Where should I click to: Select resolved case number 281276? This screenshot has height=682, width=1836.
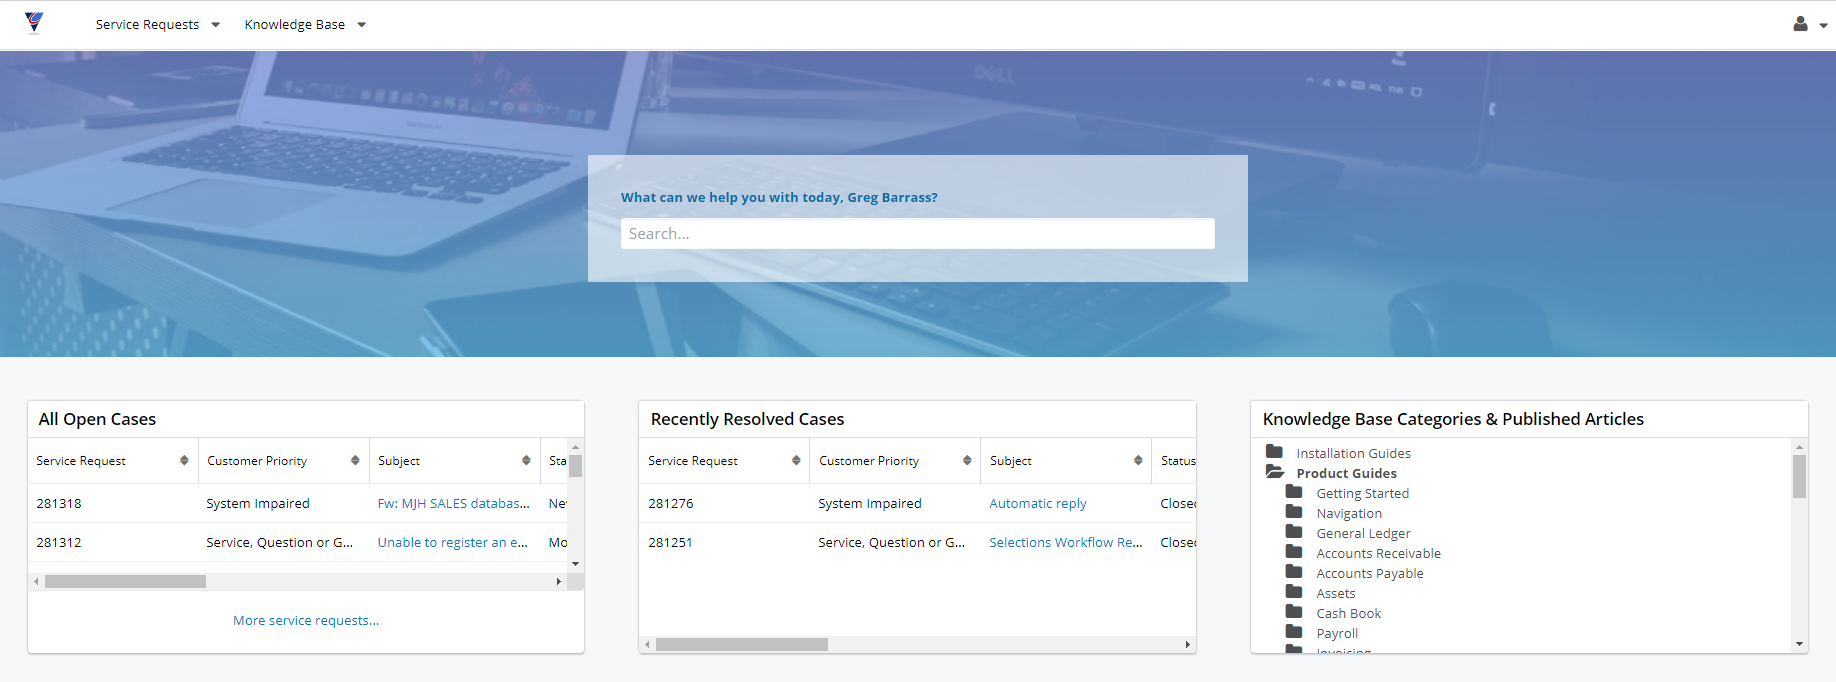tap(671, 504)
